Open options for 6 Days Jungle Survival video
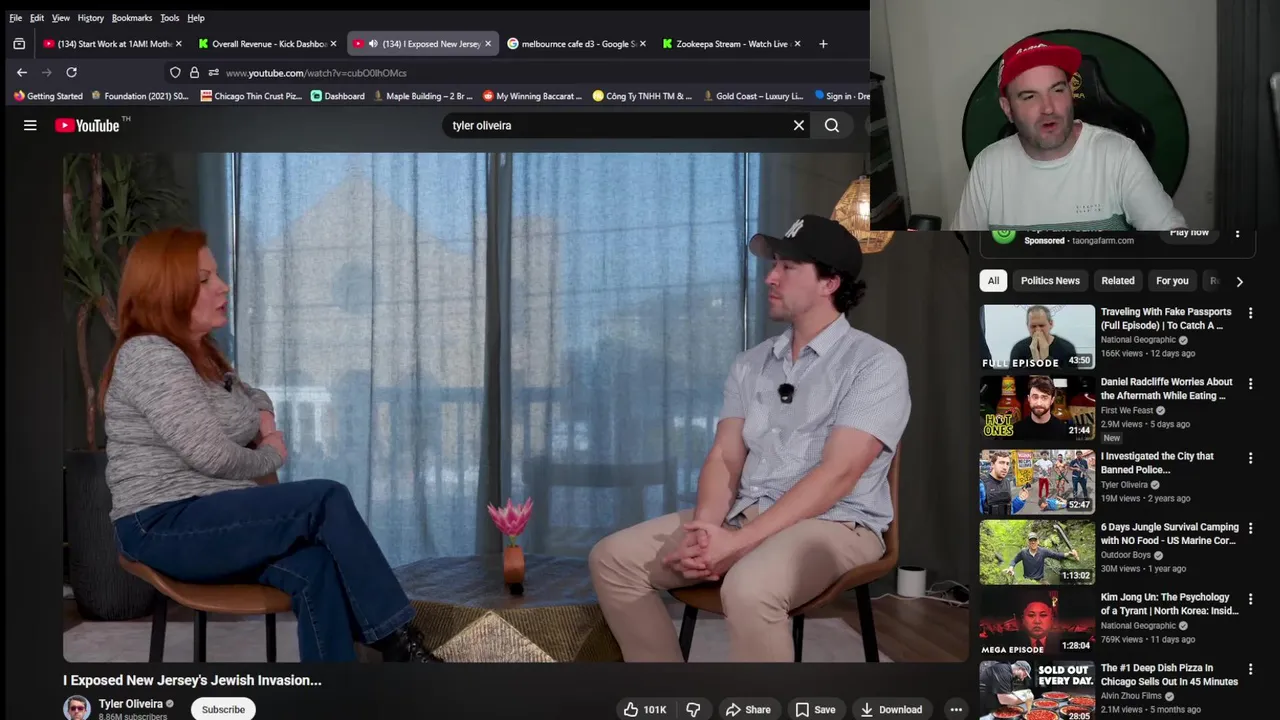 point(1250,528)
